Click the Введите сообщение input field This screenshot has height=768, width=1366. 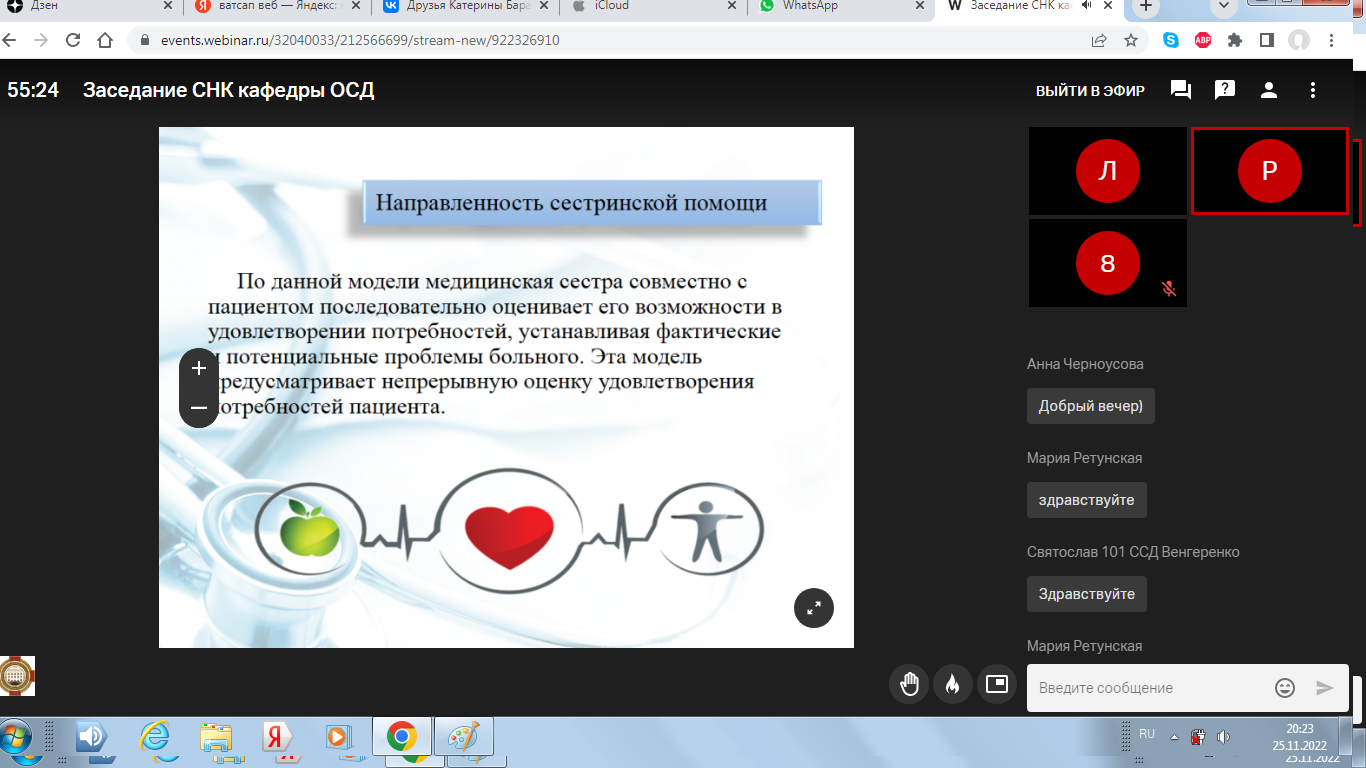(1150, 688)
